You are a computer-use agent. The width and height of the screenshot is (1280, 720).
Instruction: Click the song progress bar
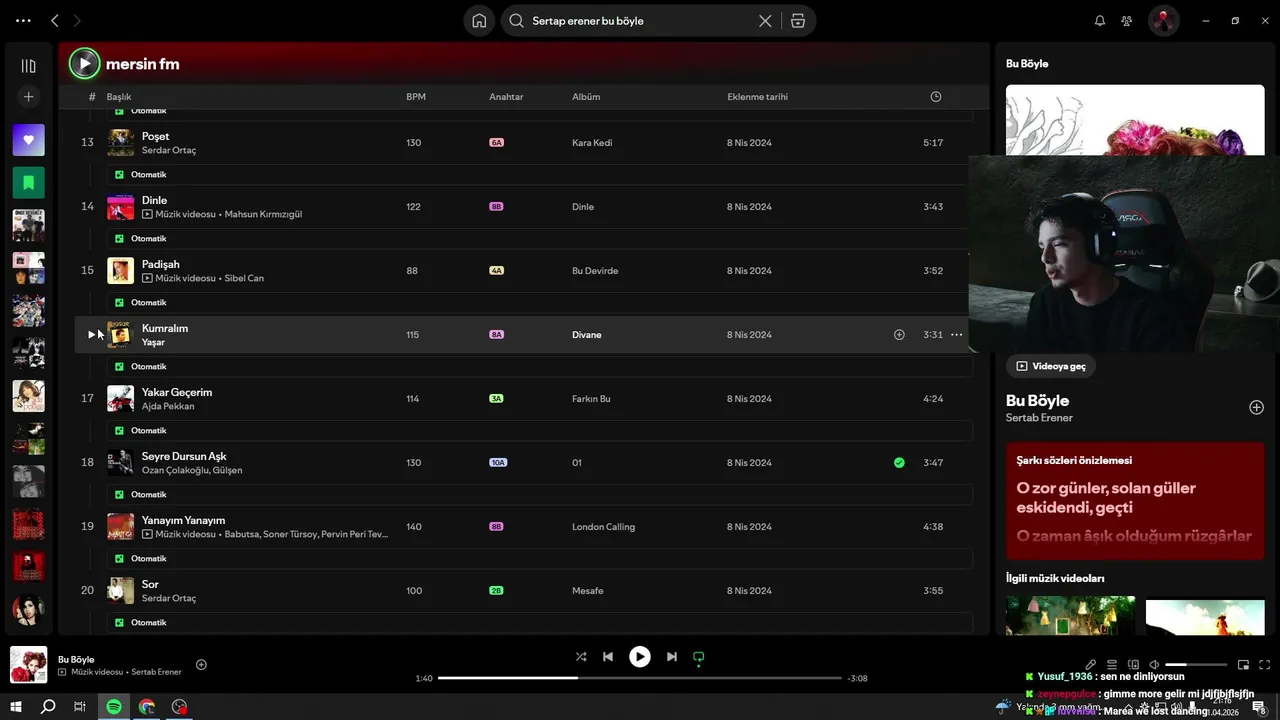click(640, 678)
